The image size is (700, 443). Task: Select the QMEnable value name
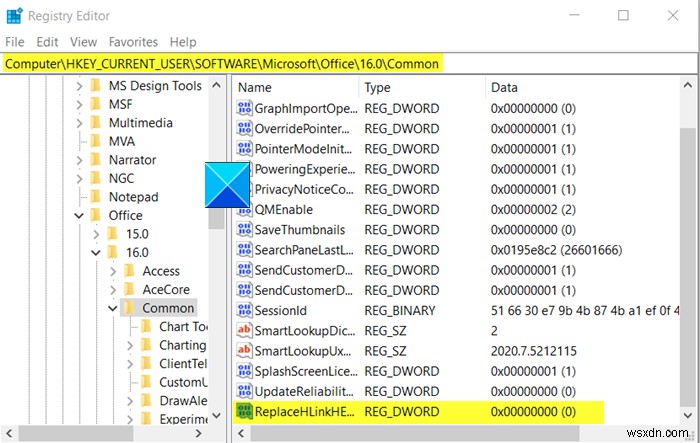click(283, 209)
